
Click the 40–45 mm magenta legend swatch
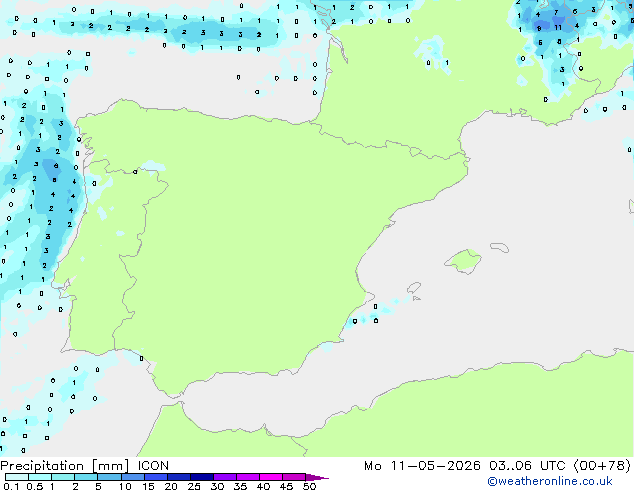click(271, 477)
